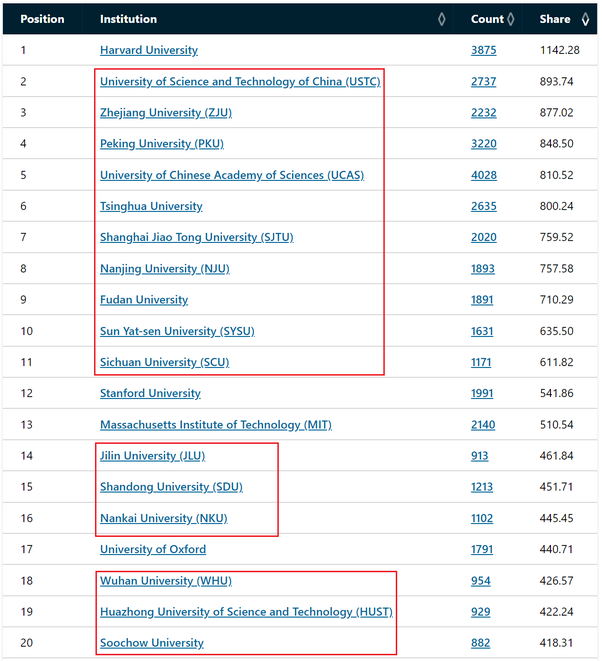Open University of Oxford link
The width and height of the screenshot is (602, 661).
pyautogui.click(x=153, y=549)
